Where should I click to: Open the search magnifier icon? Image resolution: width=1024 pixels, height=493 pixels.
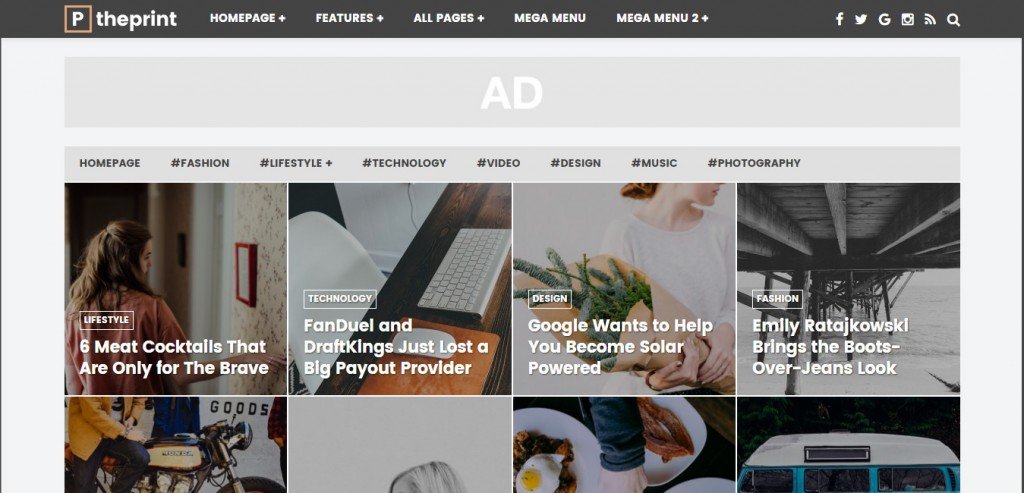coord(953,20)
